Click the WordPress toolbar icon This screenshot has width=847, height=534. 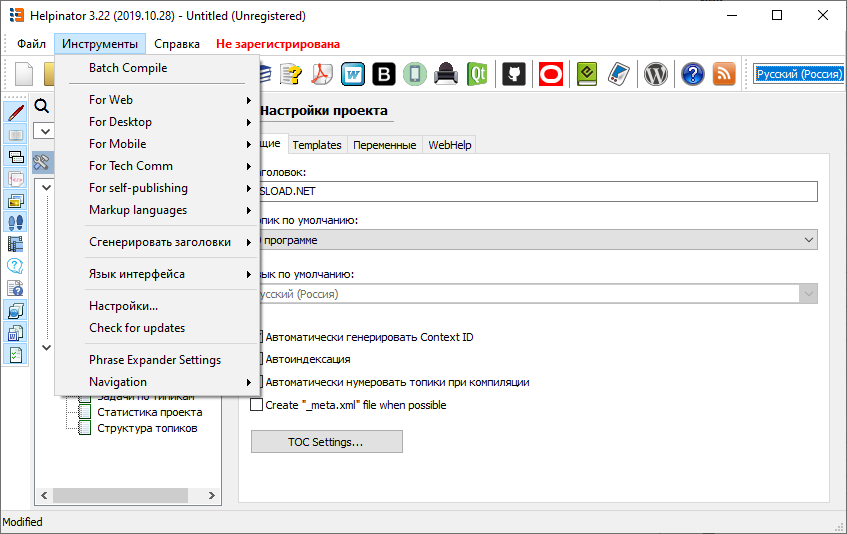pos(656,74)
